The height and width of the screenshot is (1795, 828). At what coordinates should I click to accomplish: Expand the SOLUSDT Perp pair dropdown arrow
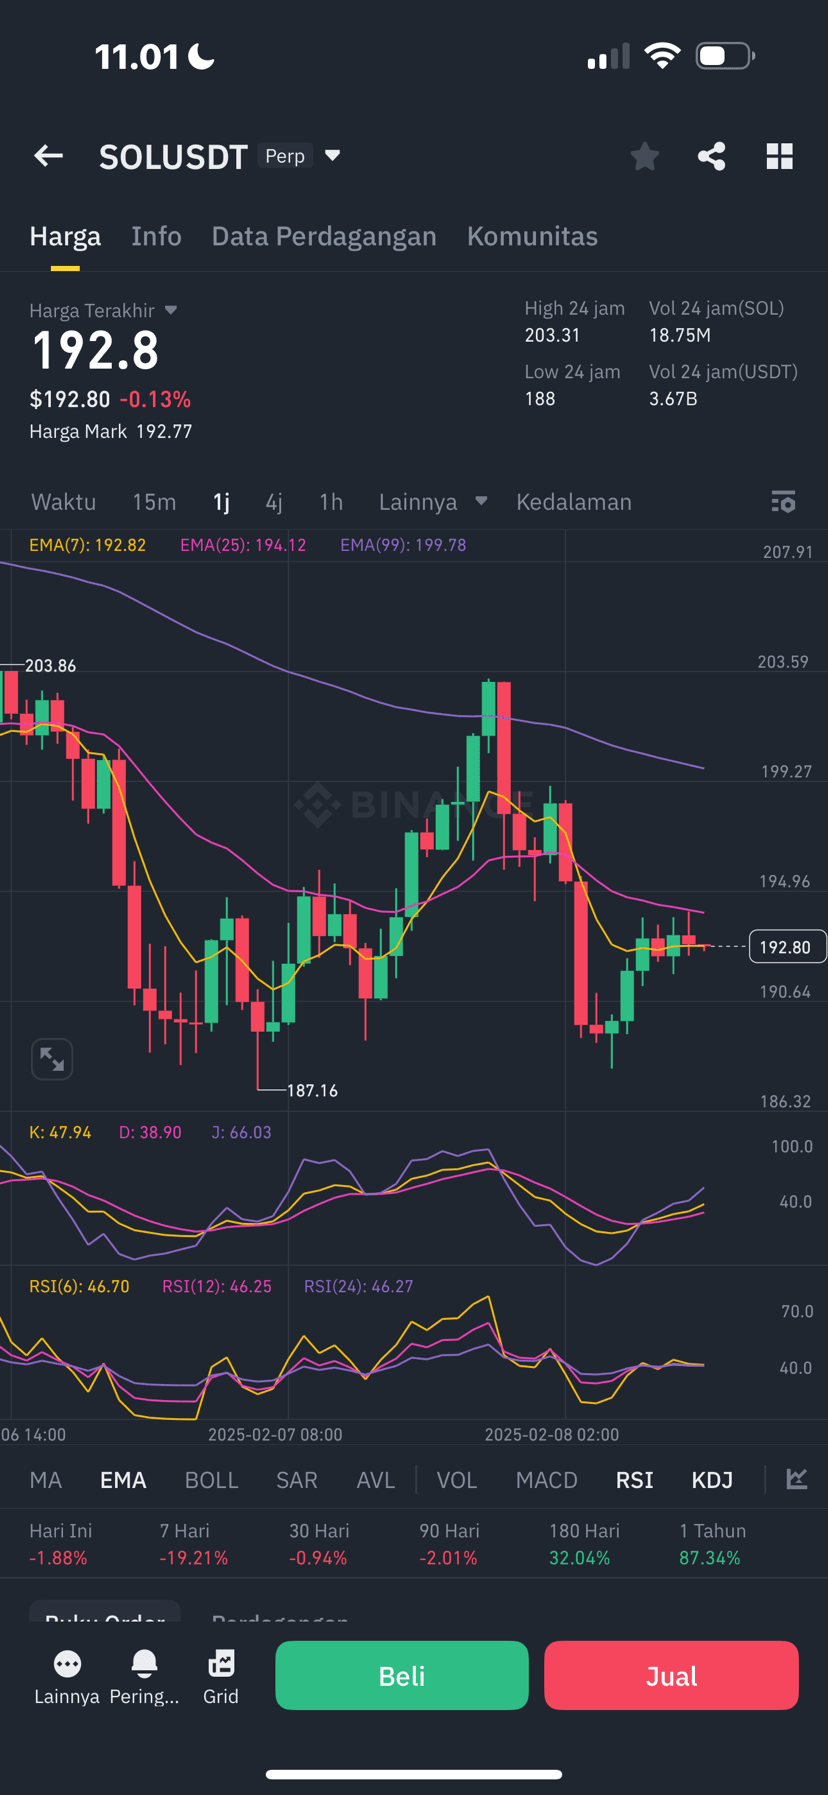333,156
